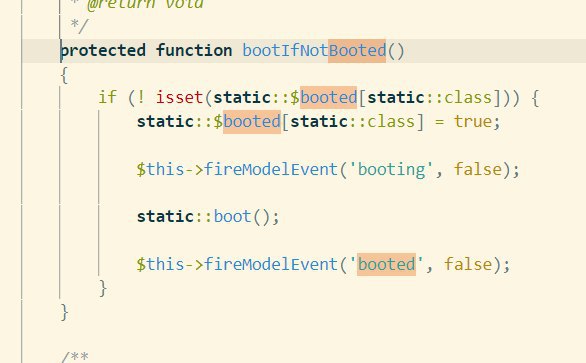Click the 'isset' call
Screen dimensions: 586x363
pyautogui.click(x=179, y=98)
